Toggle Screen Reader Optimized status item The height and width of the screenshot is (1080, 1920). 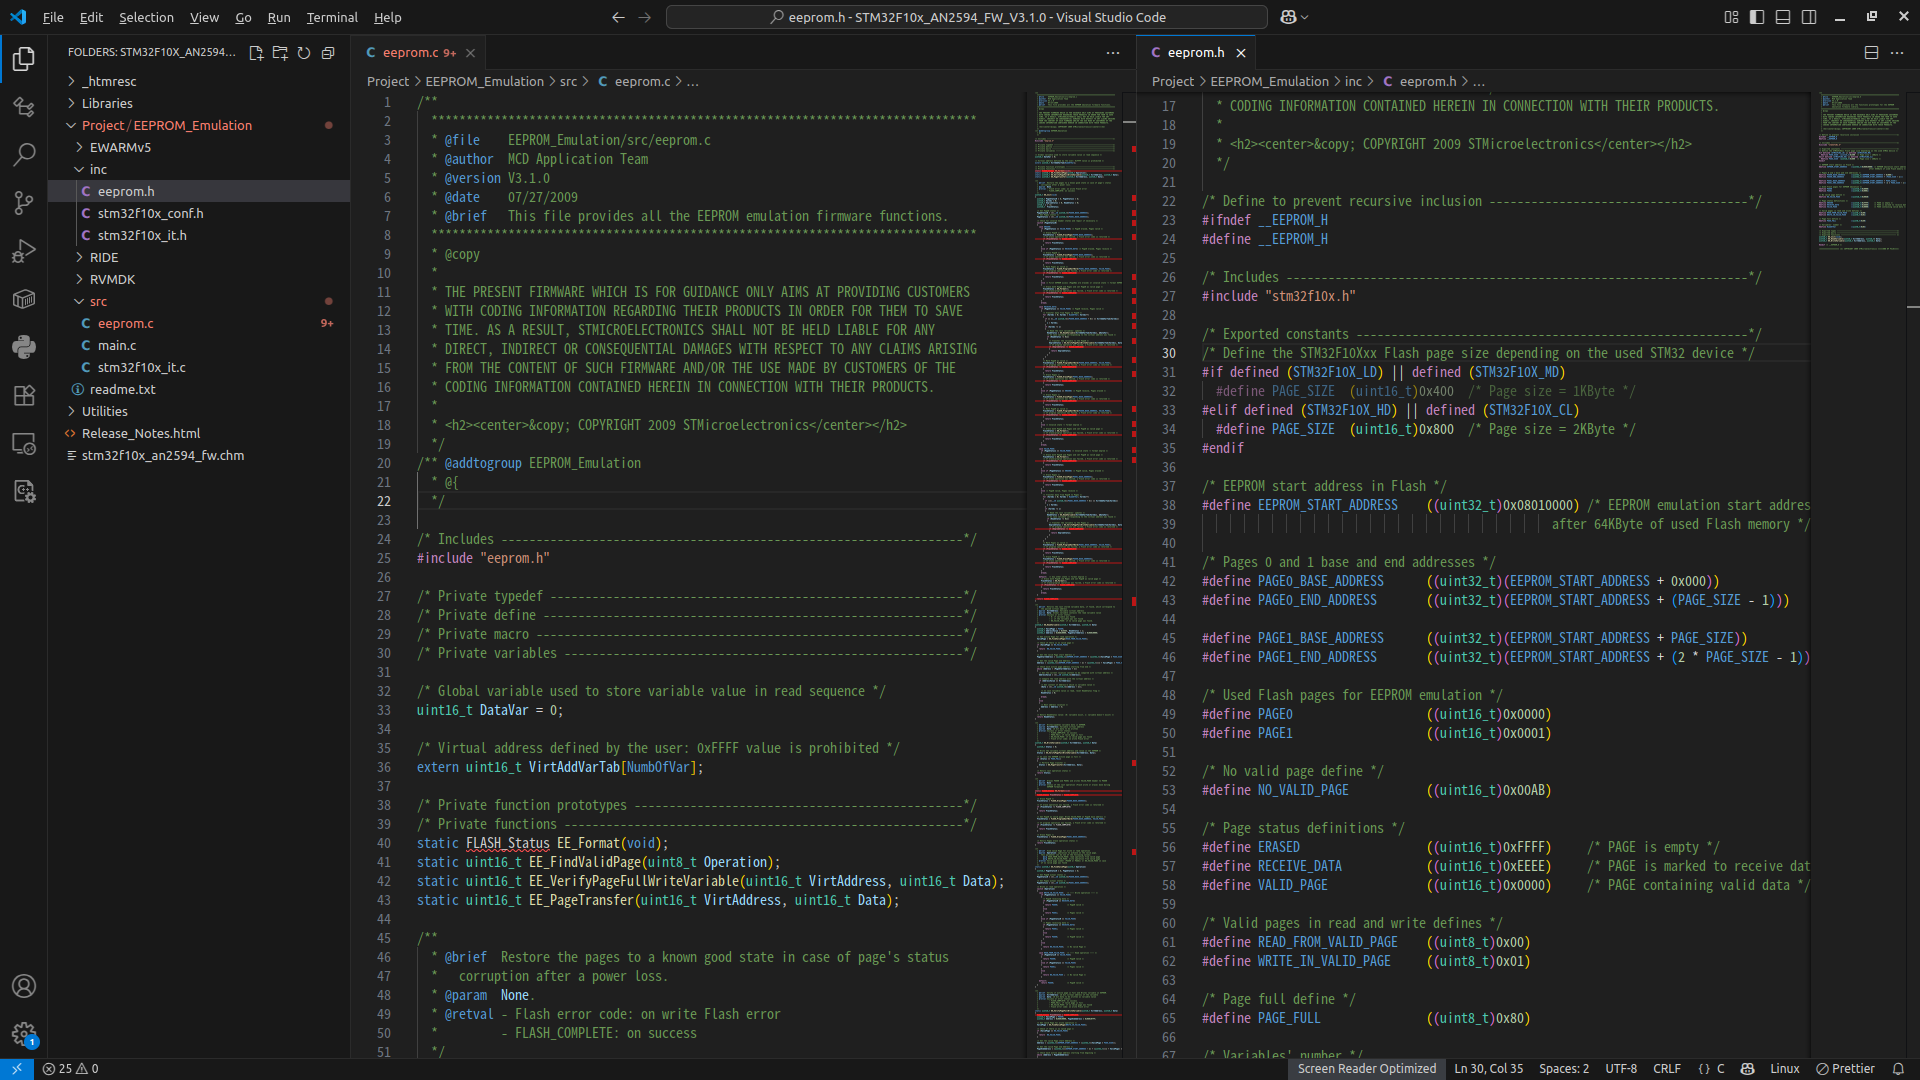click(x=1366, y=1069)
